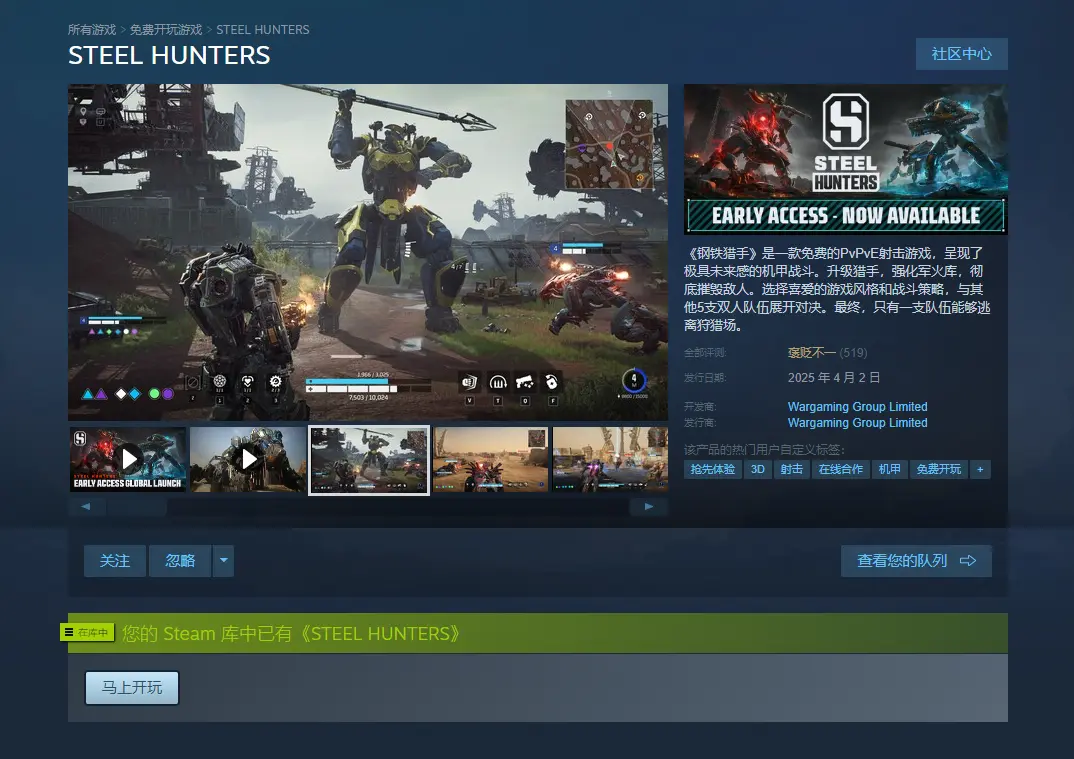
Task: Select the 射击 tag
Action: point(792,469)
